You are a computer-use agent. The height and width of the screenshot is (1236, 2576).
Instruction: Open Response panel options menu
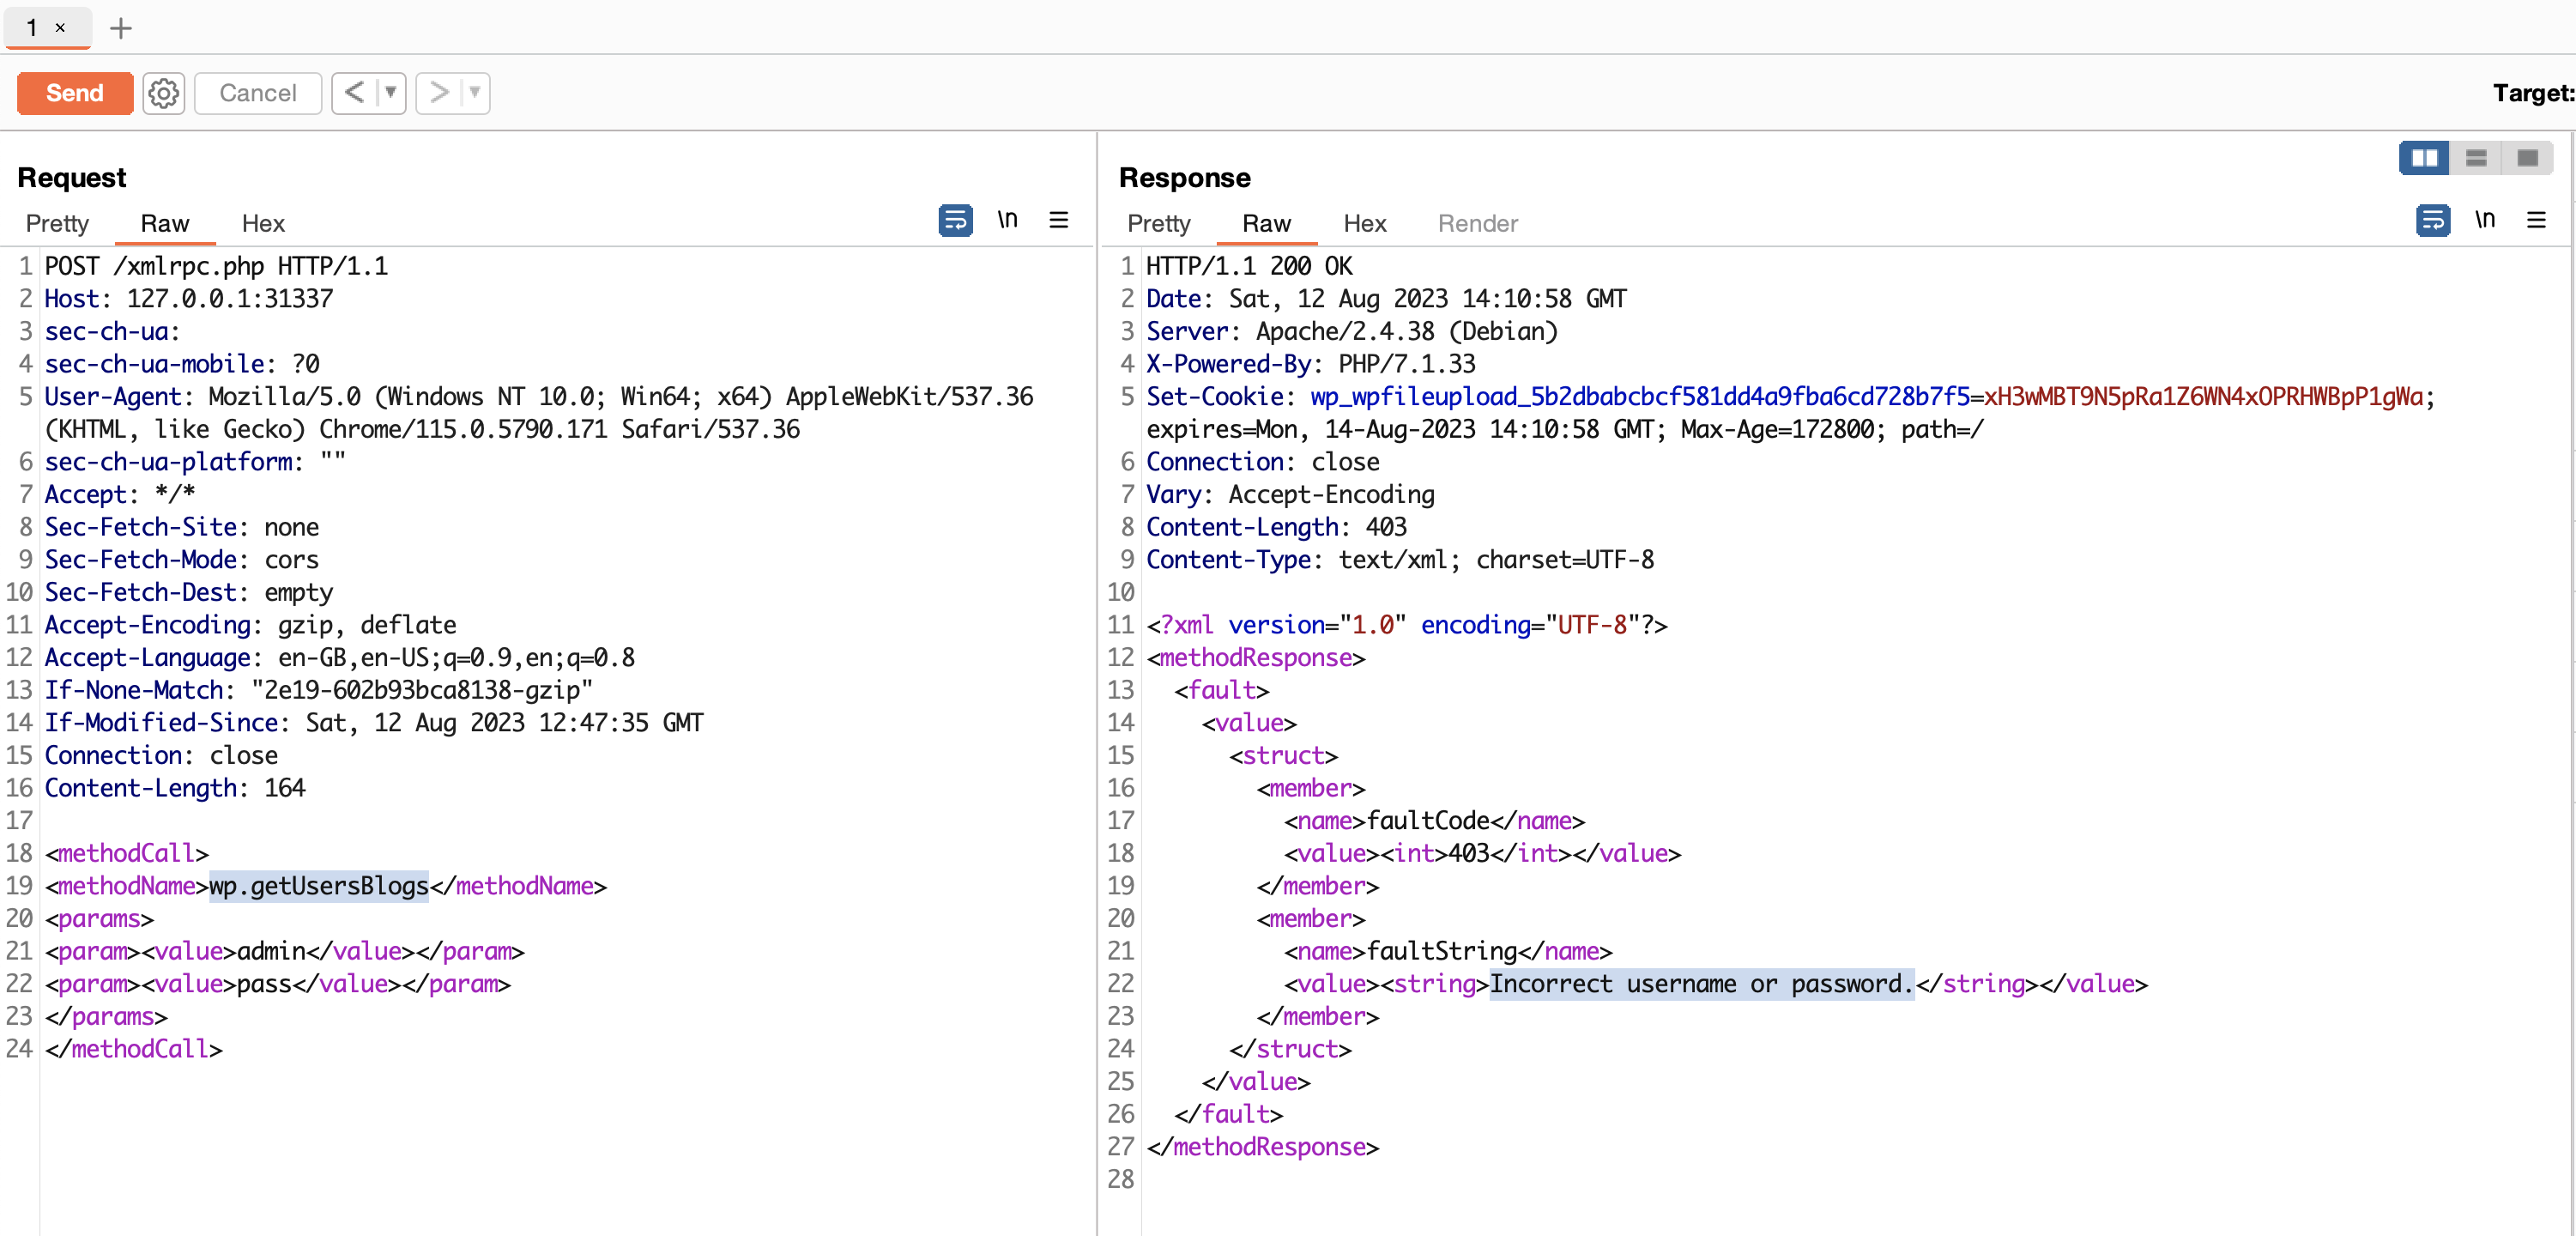pyautogui.click(x=2537, y=219)
